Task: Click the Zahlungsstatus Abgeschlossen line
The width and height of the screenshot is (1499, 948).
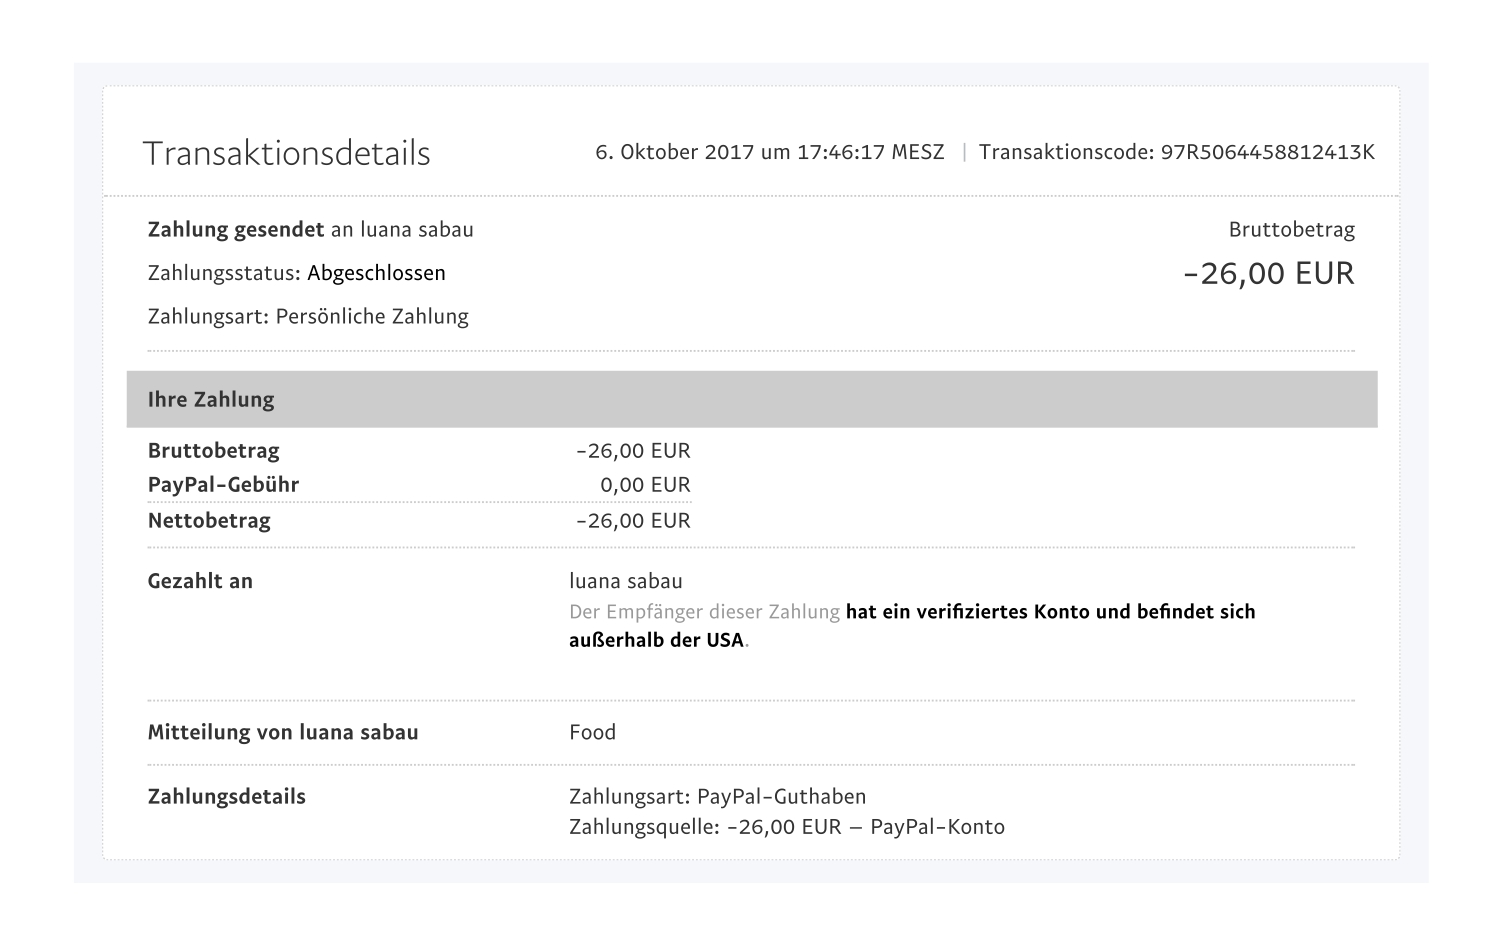Action: click(296, 273)
